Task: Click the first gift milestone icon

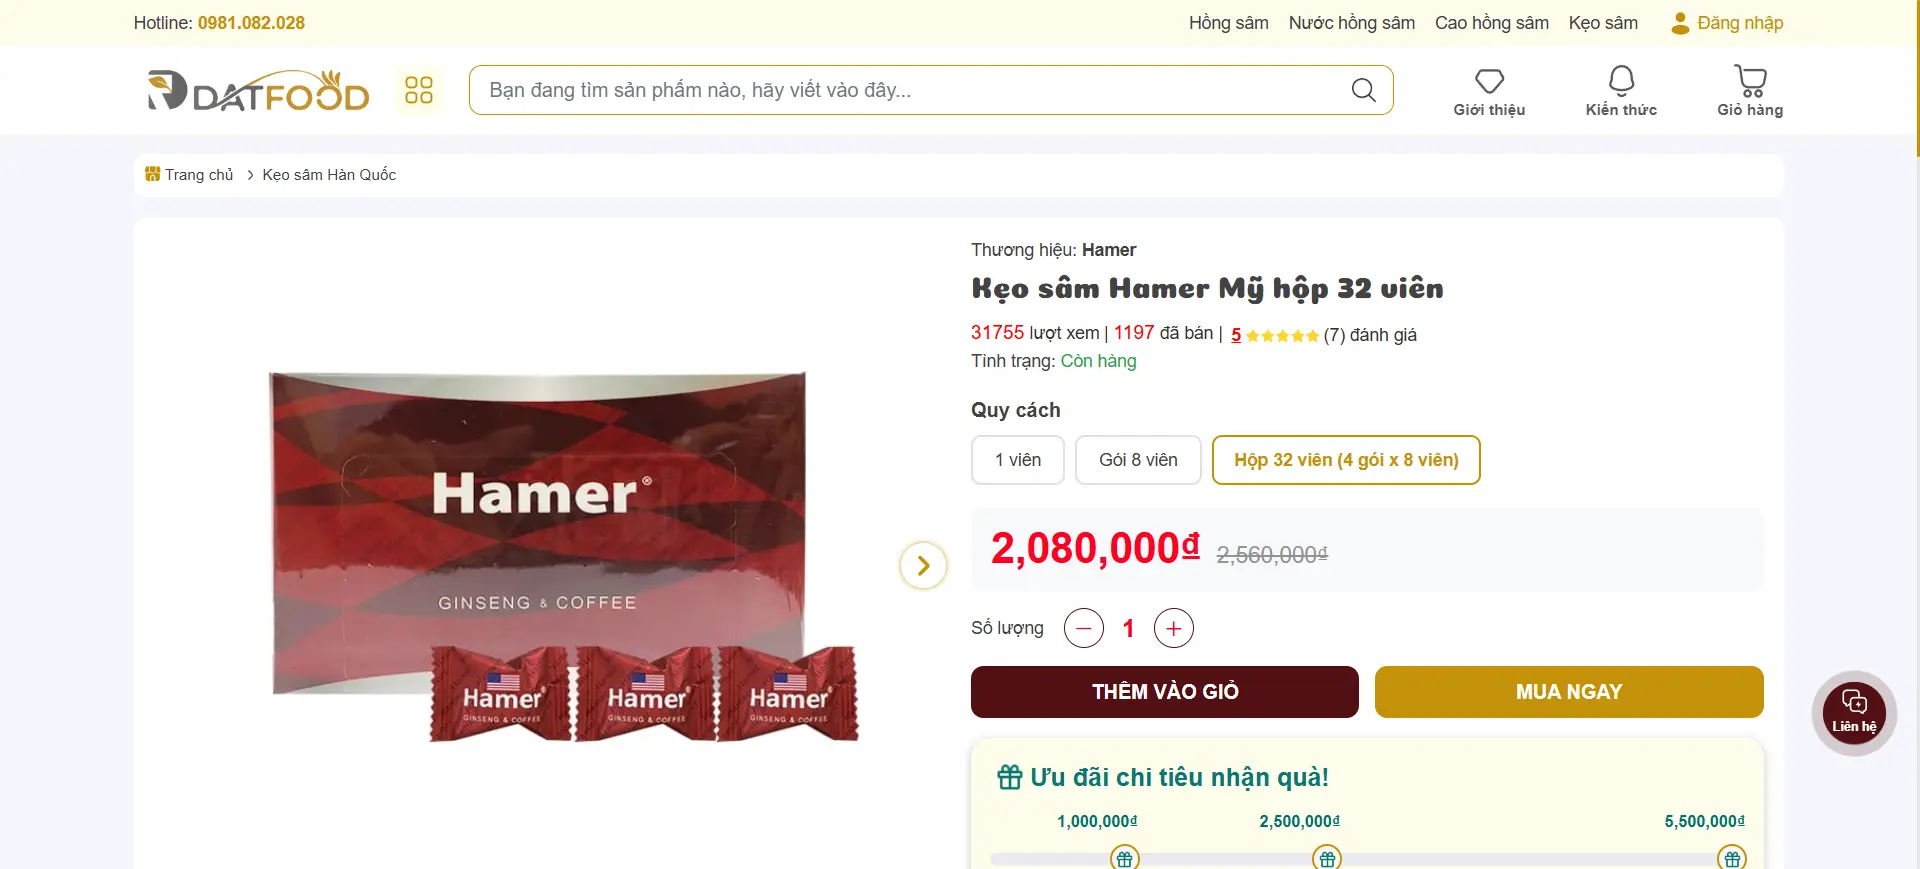Action: (1125, 858)
